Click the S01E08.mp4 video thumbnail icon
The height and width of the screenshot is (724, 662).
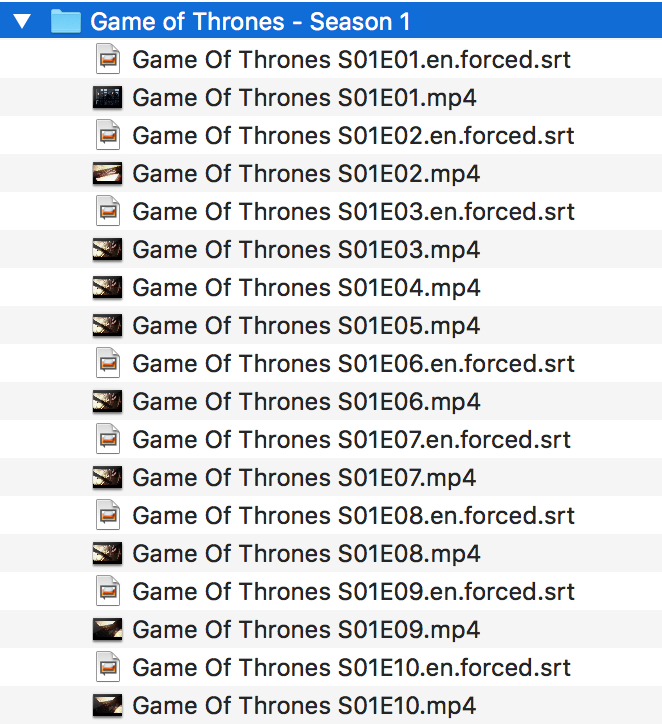[x=107, y=553]
